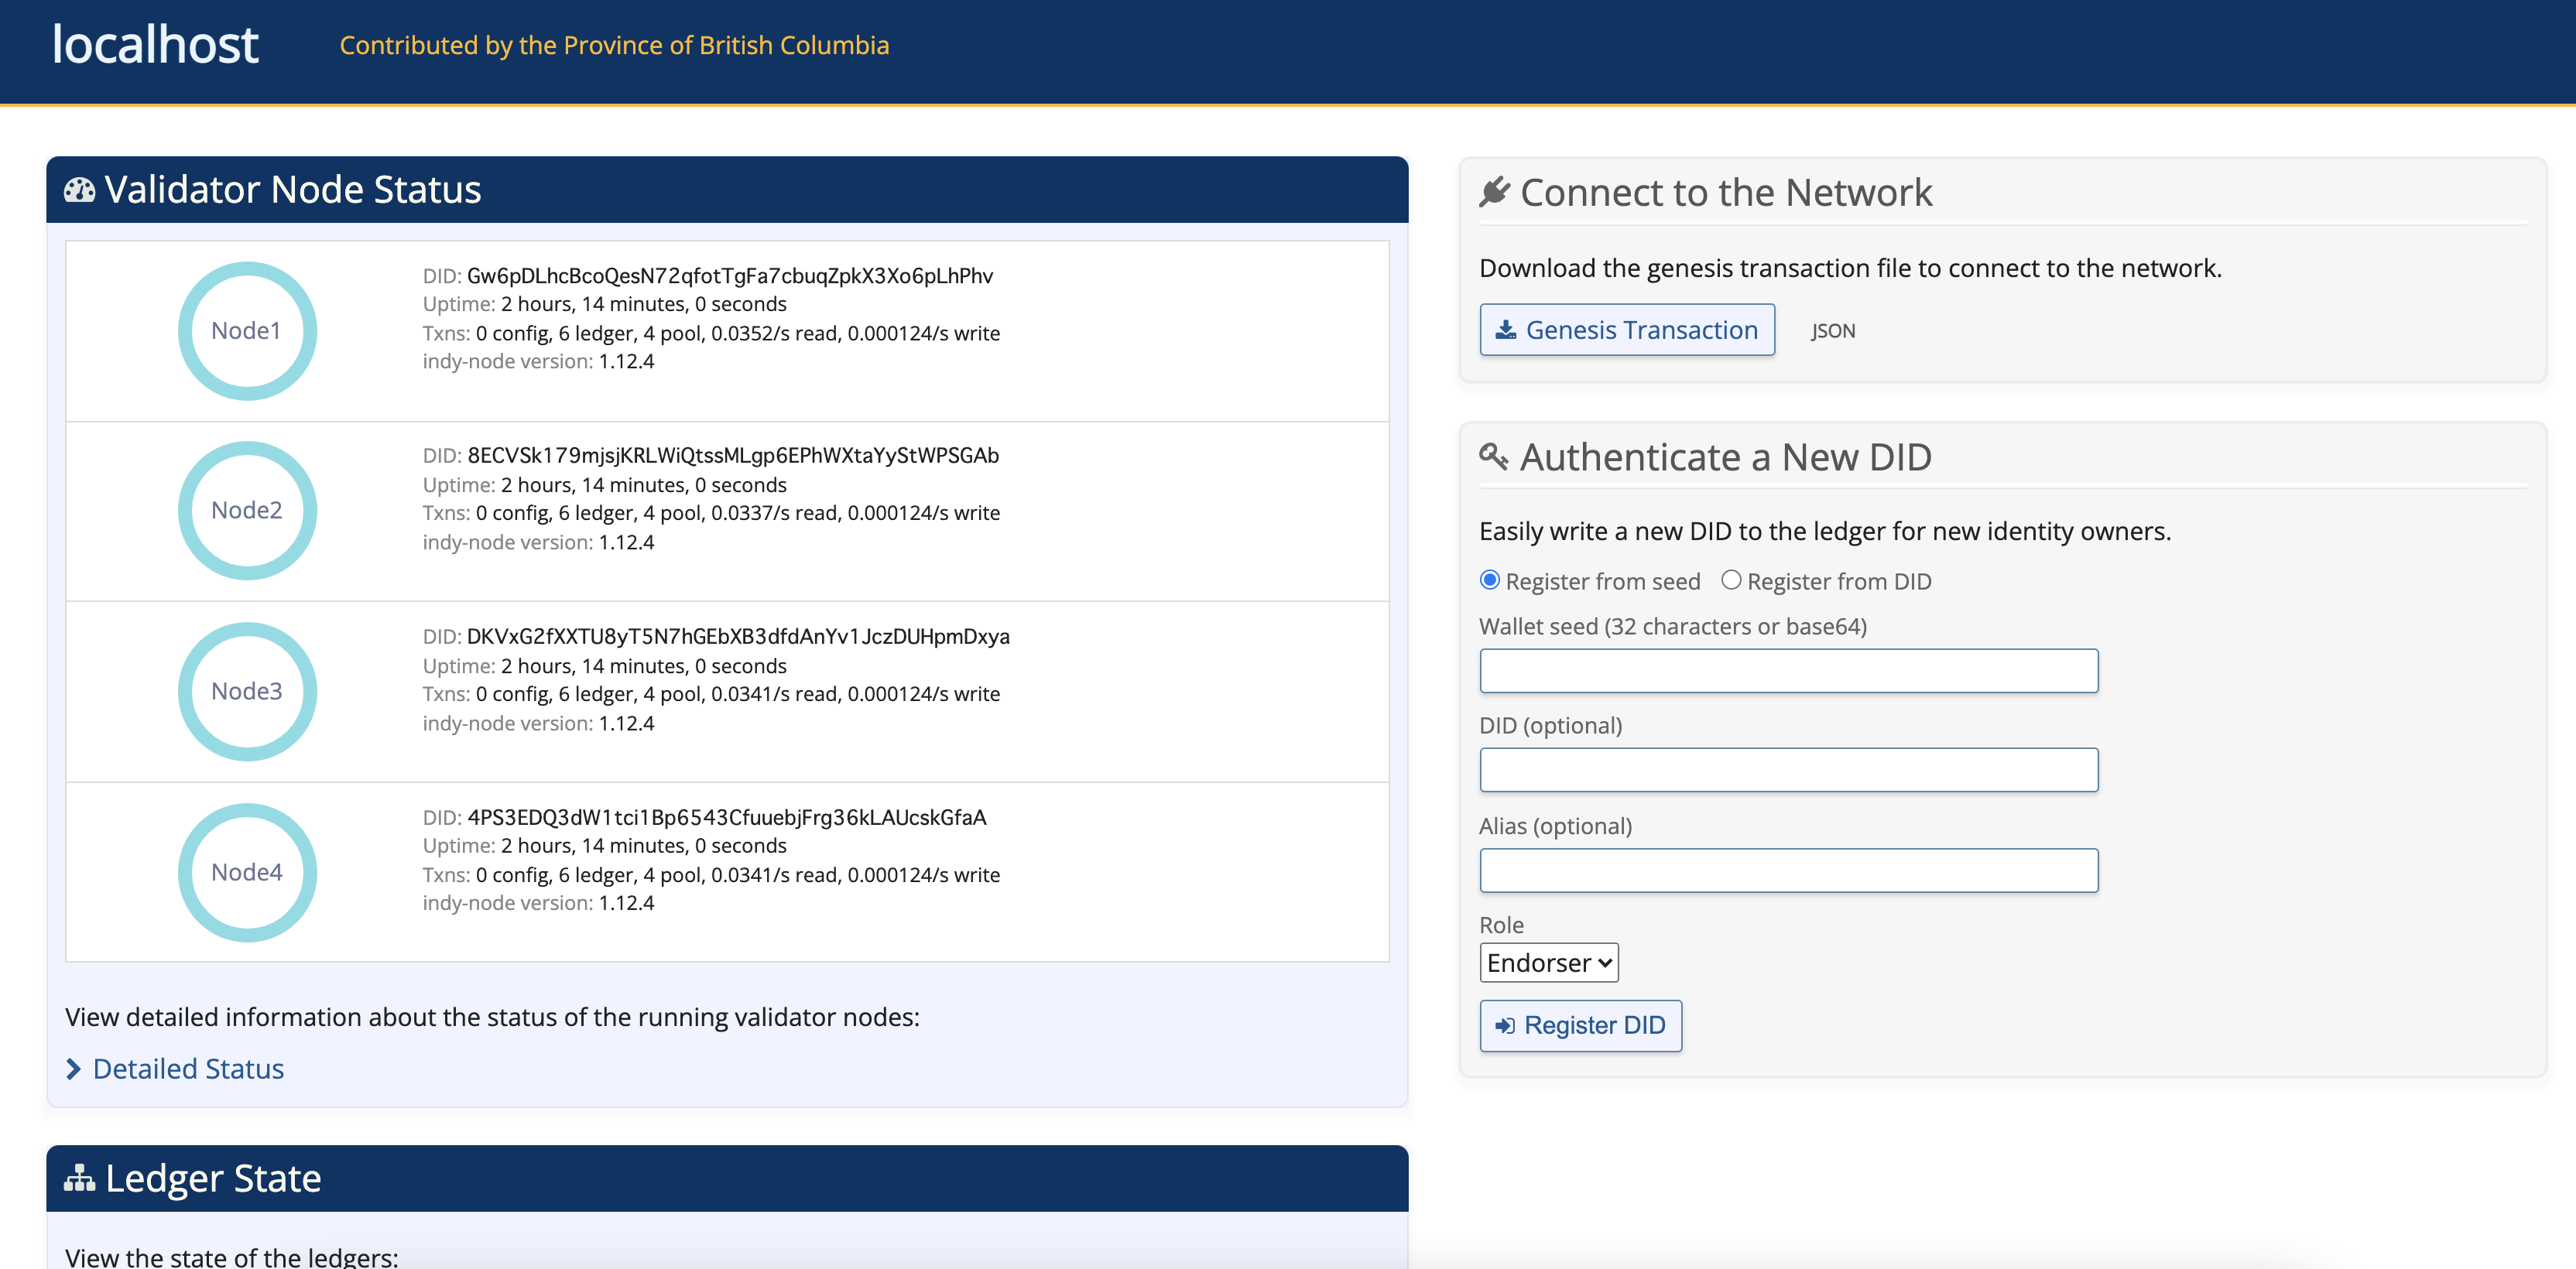Click the Node4 status ring
Viewport: 2576px width, 1269px height.
(247, 873)
